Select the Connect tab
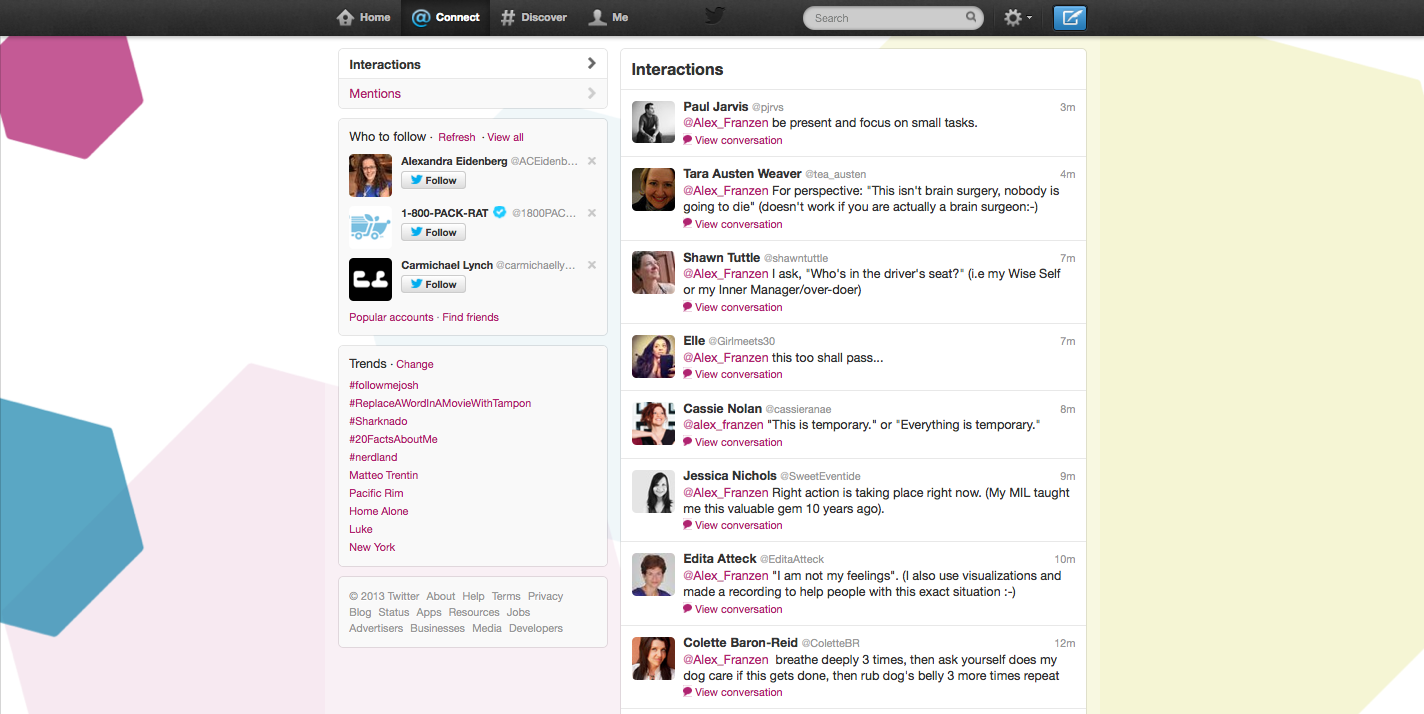The height and width of the screenshot is (714, 1424). [x=446, y=17]
